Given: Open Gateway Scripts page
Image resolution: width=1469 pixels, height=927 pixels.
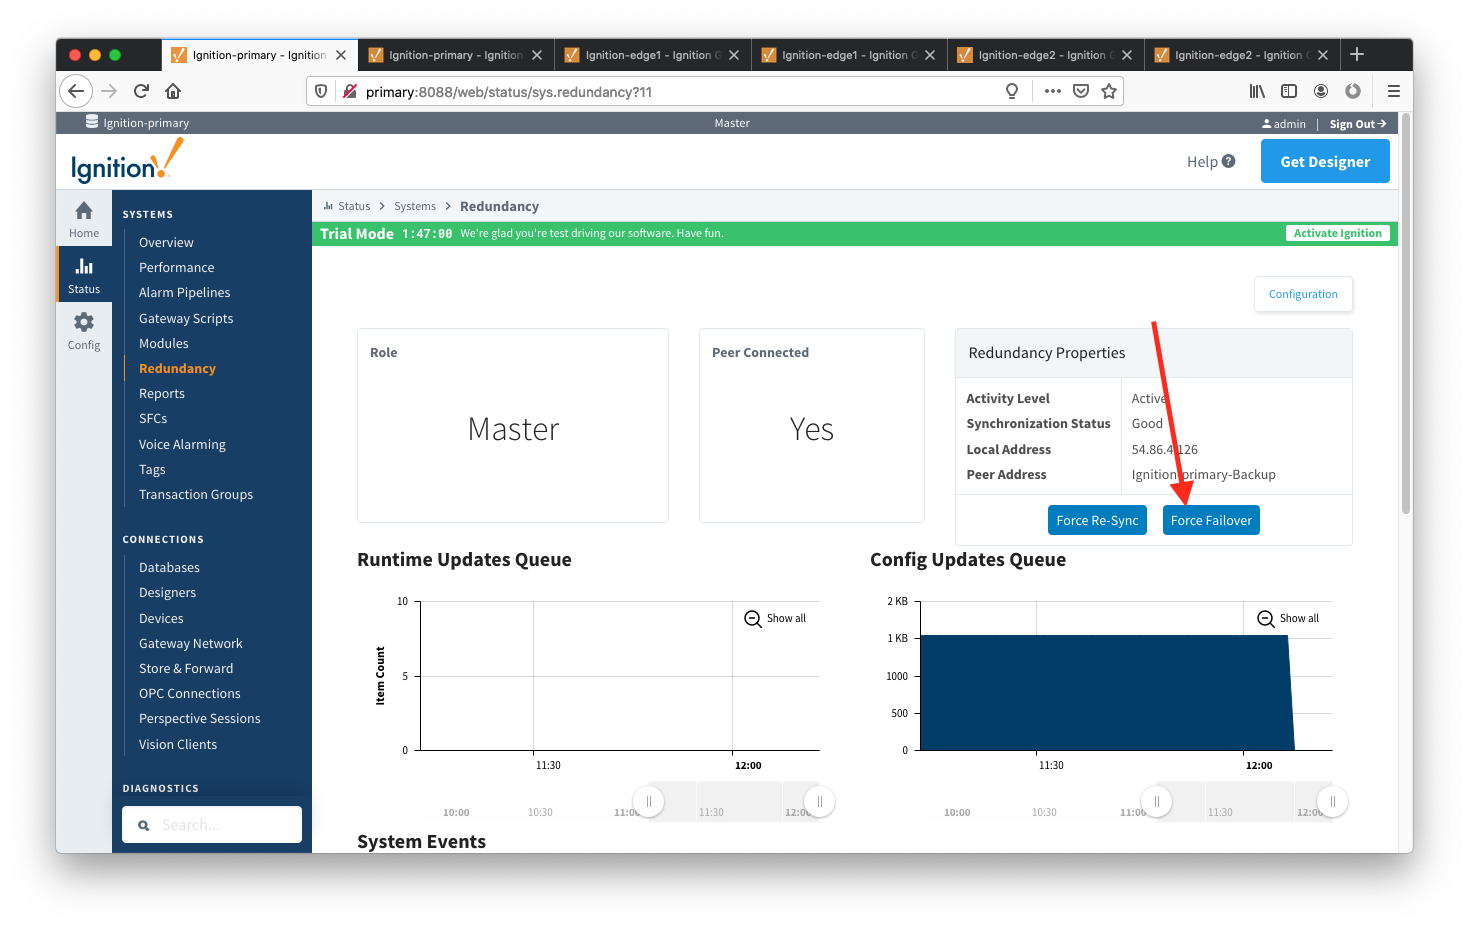Looking at the screenshot, I should (186, 318).
